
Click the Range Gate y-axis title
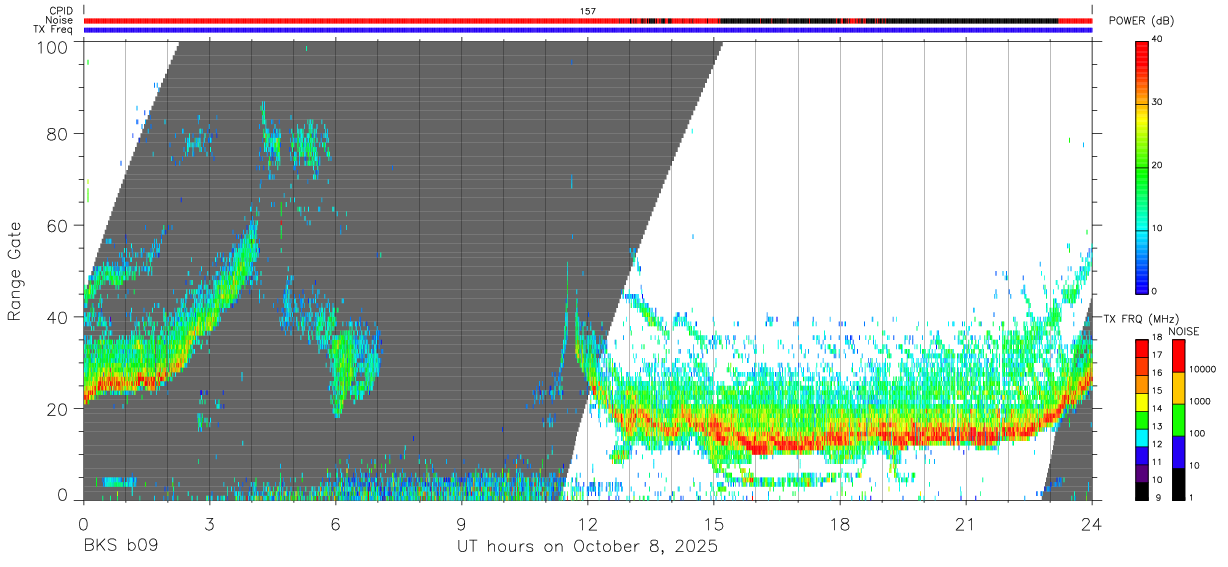pyautogui.click(x=15, y=270)
